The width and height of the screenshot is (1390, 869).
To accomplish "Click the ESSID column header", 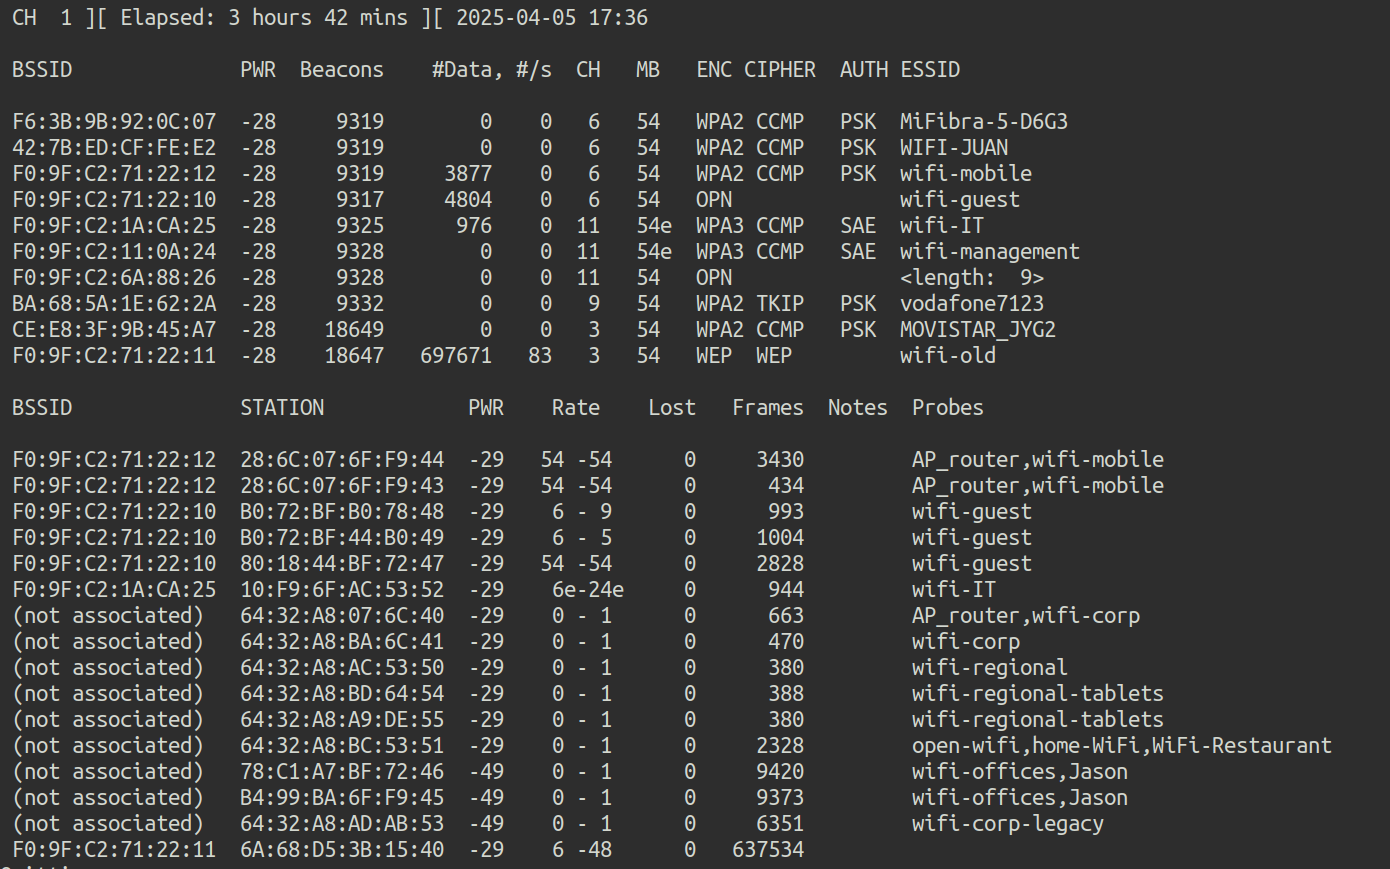I will [929, 69].
